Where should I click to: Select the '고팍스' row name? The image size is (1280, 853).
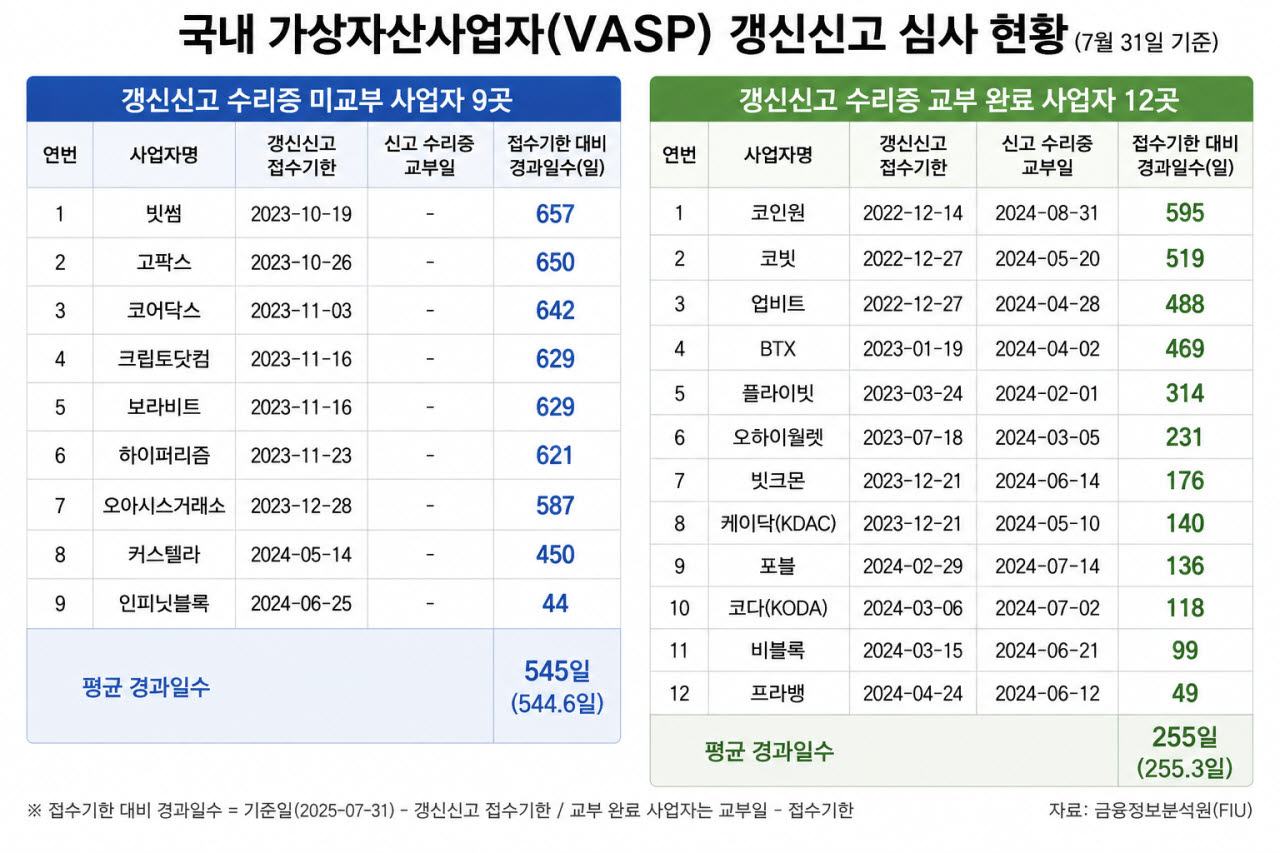pyautogui.click(x=164, y=262)
